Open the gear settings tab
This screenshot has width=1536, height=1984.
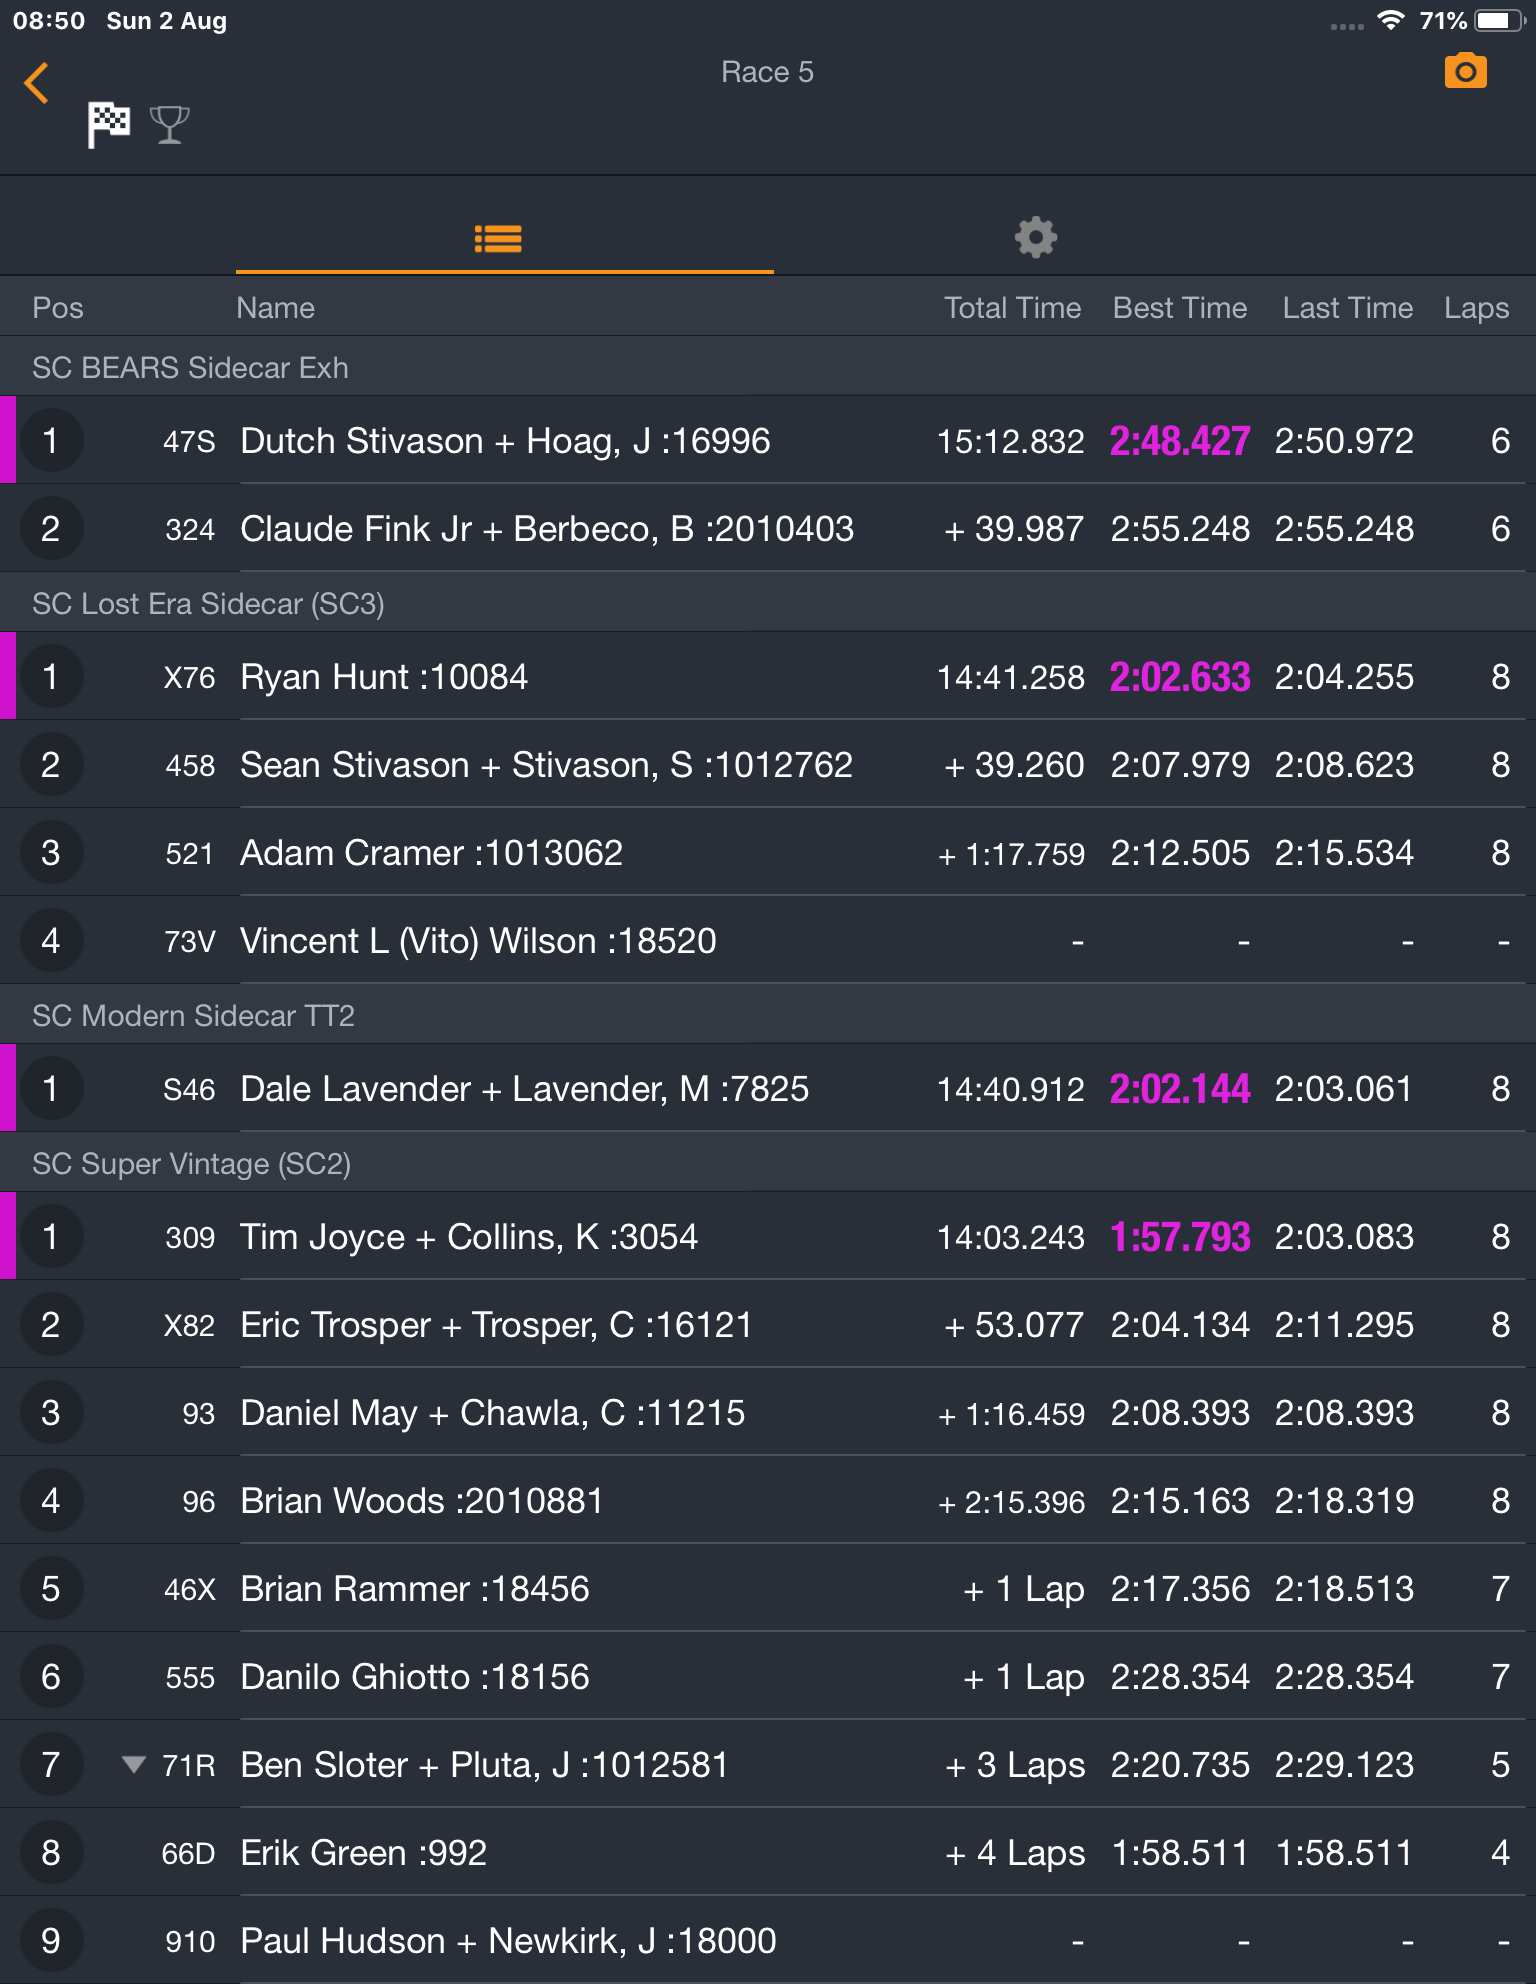click(1036, 237)
